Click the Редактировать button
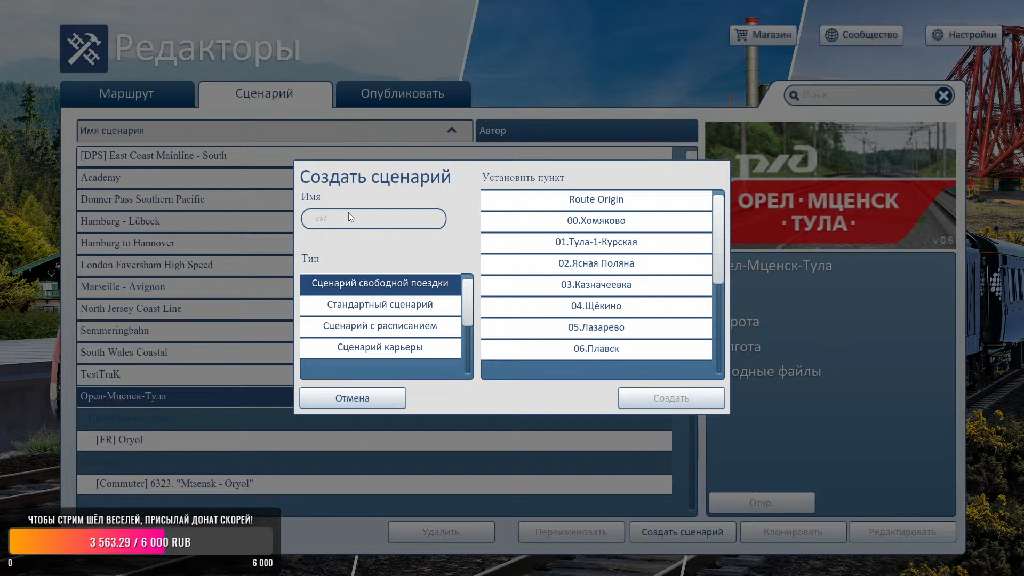This screenshot has width=1024, height=576. 903,532
